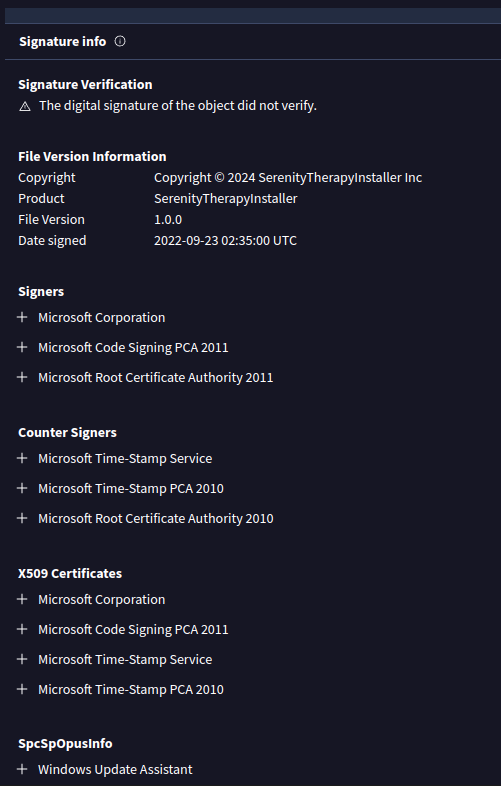
Task: Click the Signature info section header
Action: tap(63, 41)
